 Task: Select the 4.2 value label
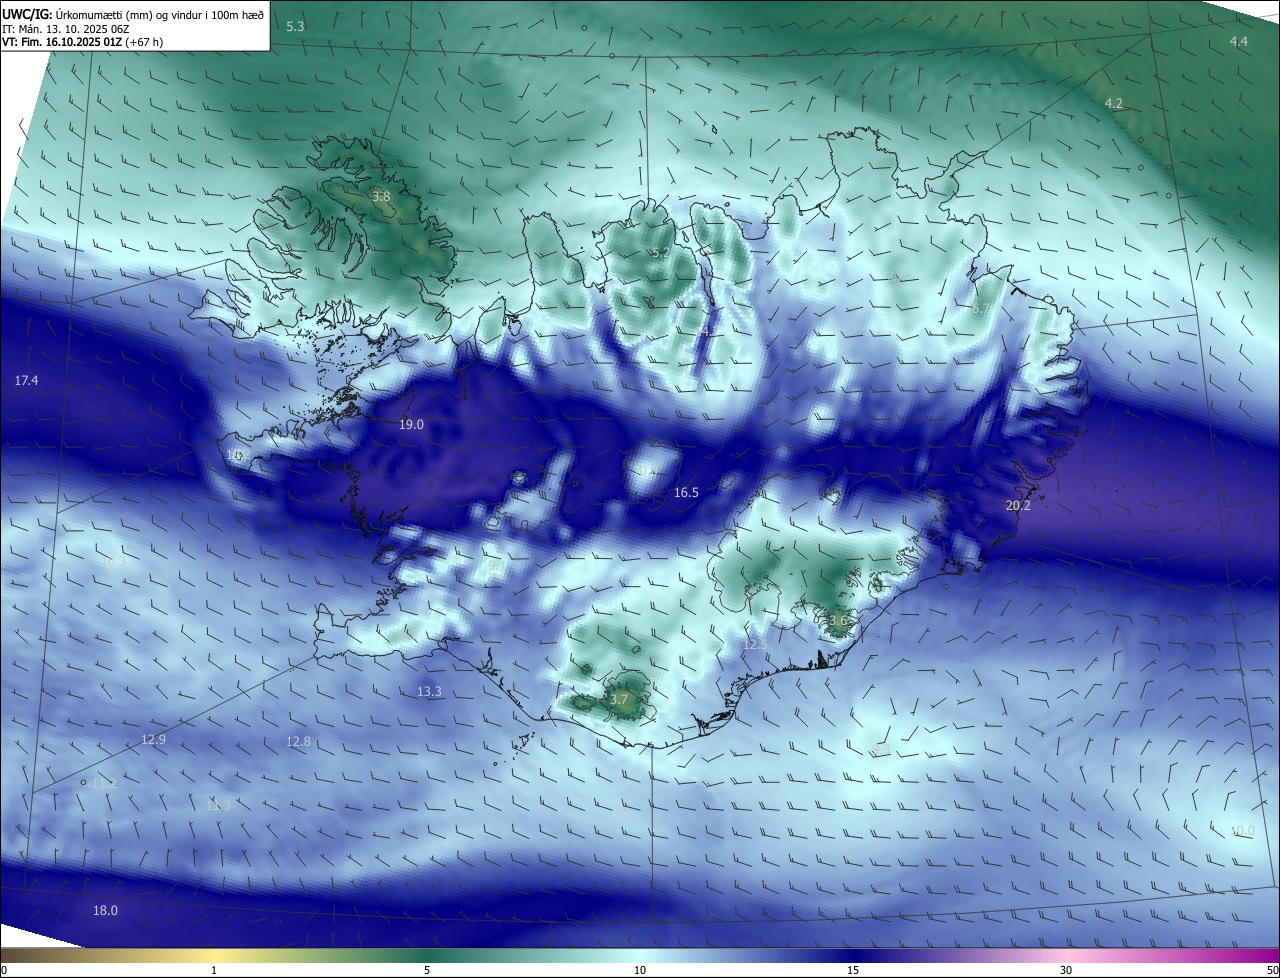click(x=1114, y=104)
